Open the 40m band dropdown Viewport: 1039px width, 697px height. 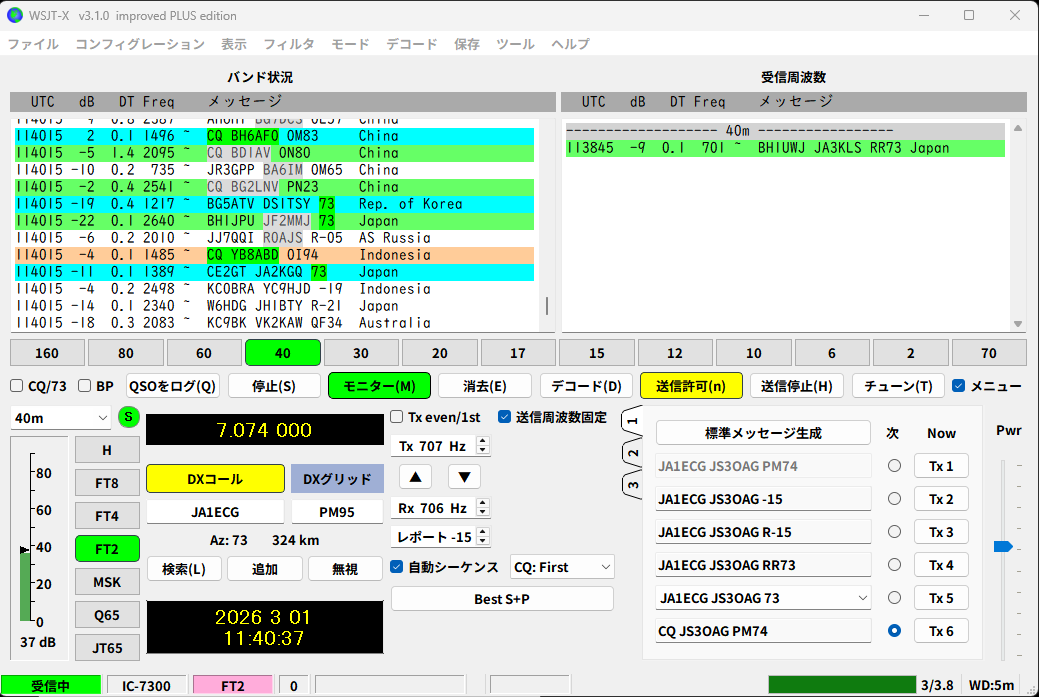(x=60, y=418)
